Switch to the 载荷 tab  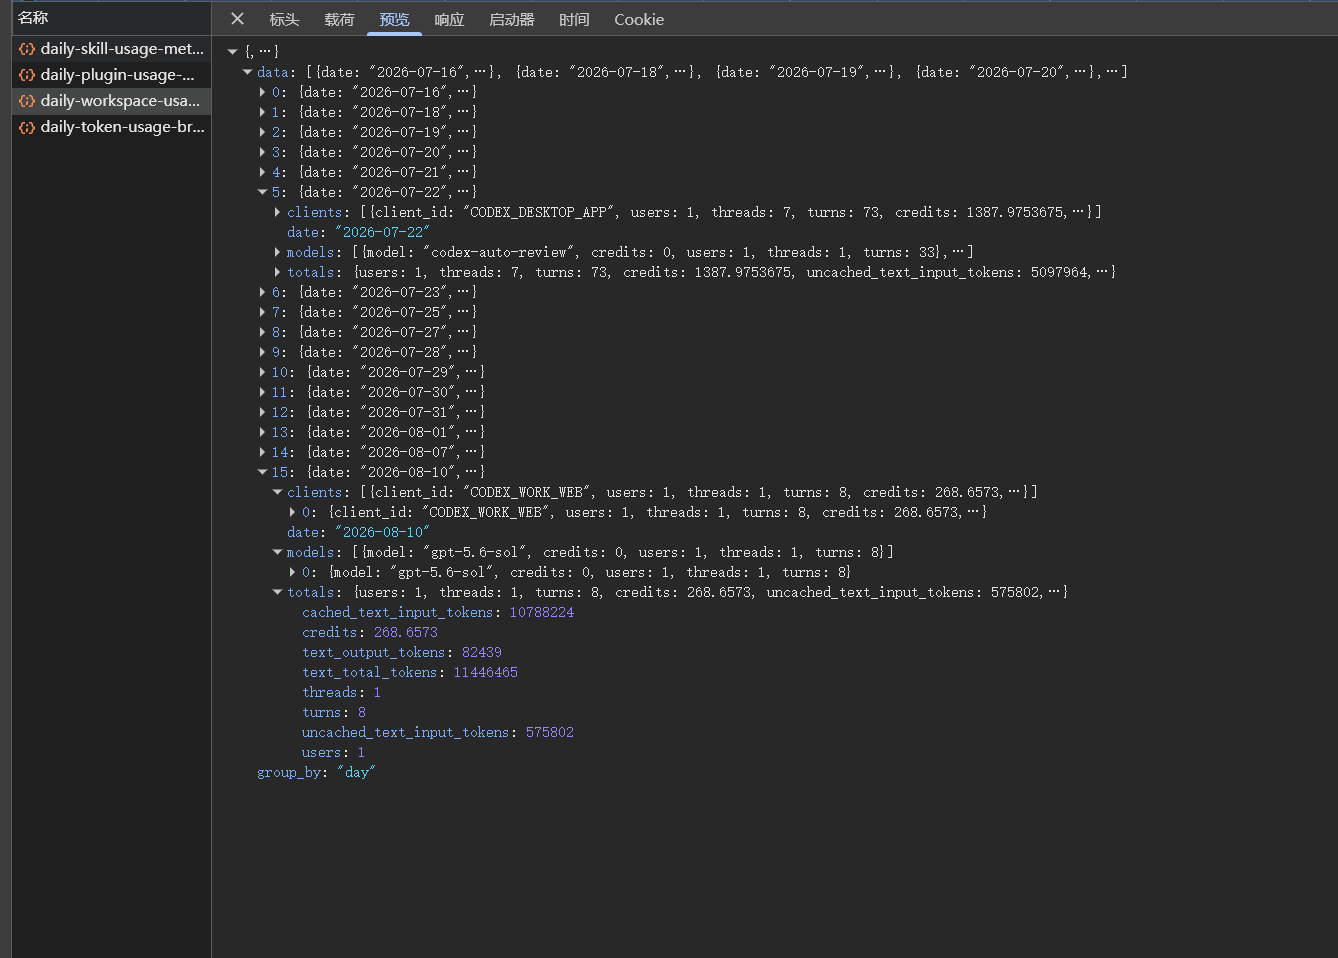(339, 19)
